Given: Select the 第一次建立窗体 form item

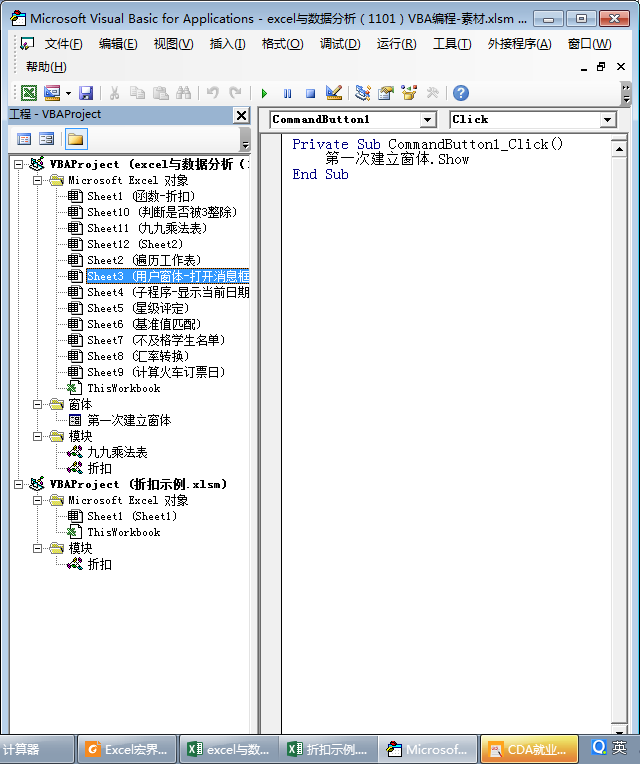Looking at the screenshot, I should click(x=129, y=420).
